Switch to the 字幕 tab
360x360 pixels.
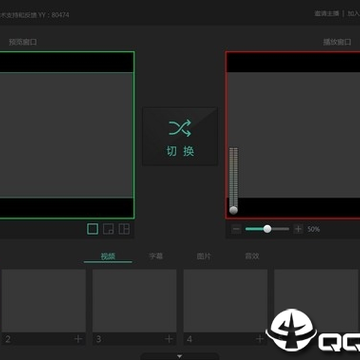[x=156, y=256]
